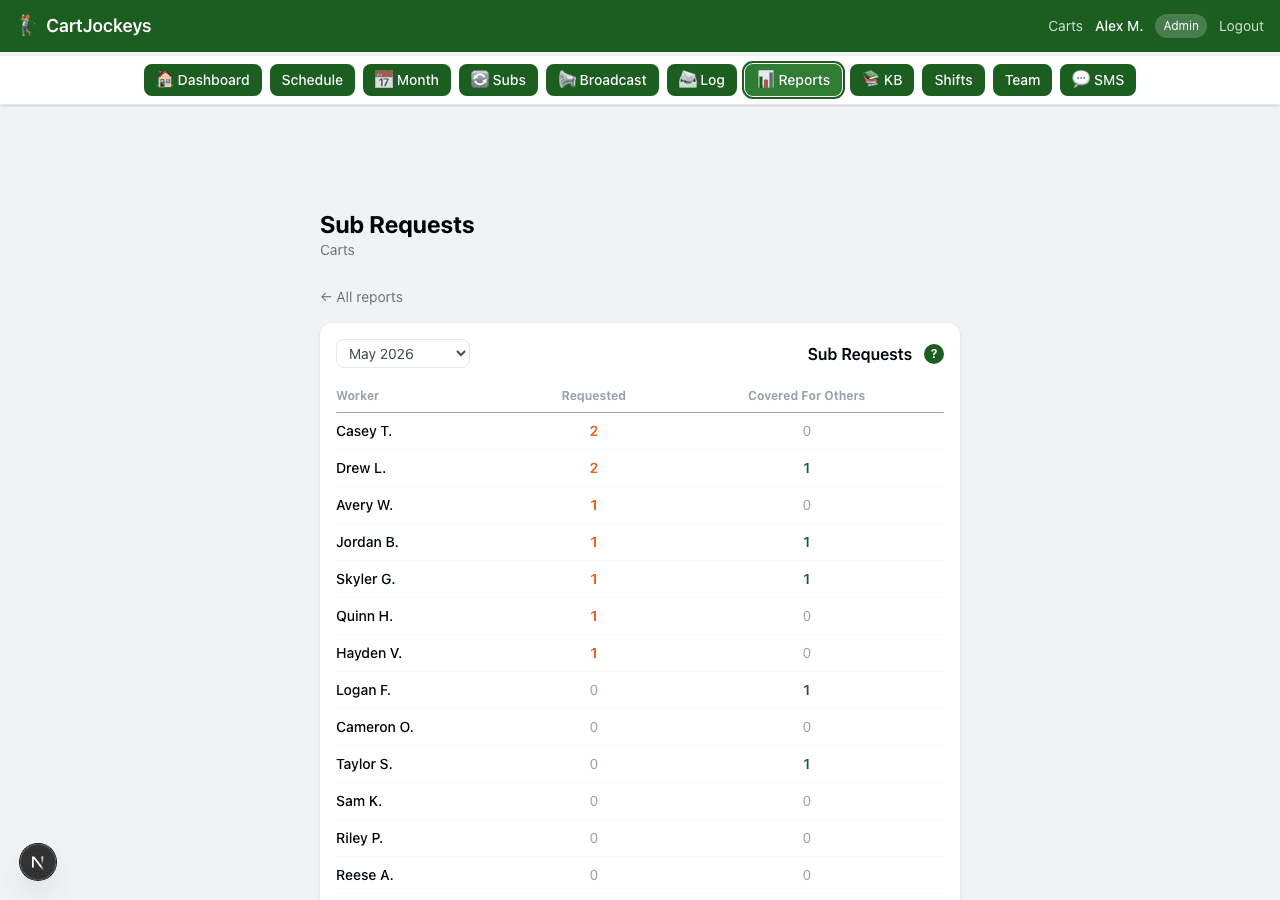Screen dimensions: 1280x900
Task: Select the Taylor S. row name
Action: coord(364,764)
